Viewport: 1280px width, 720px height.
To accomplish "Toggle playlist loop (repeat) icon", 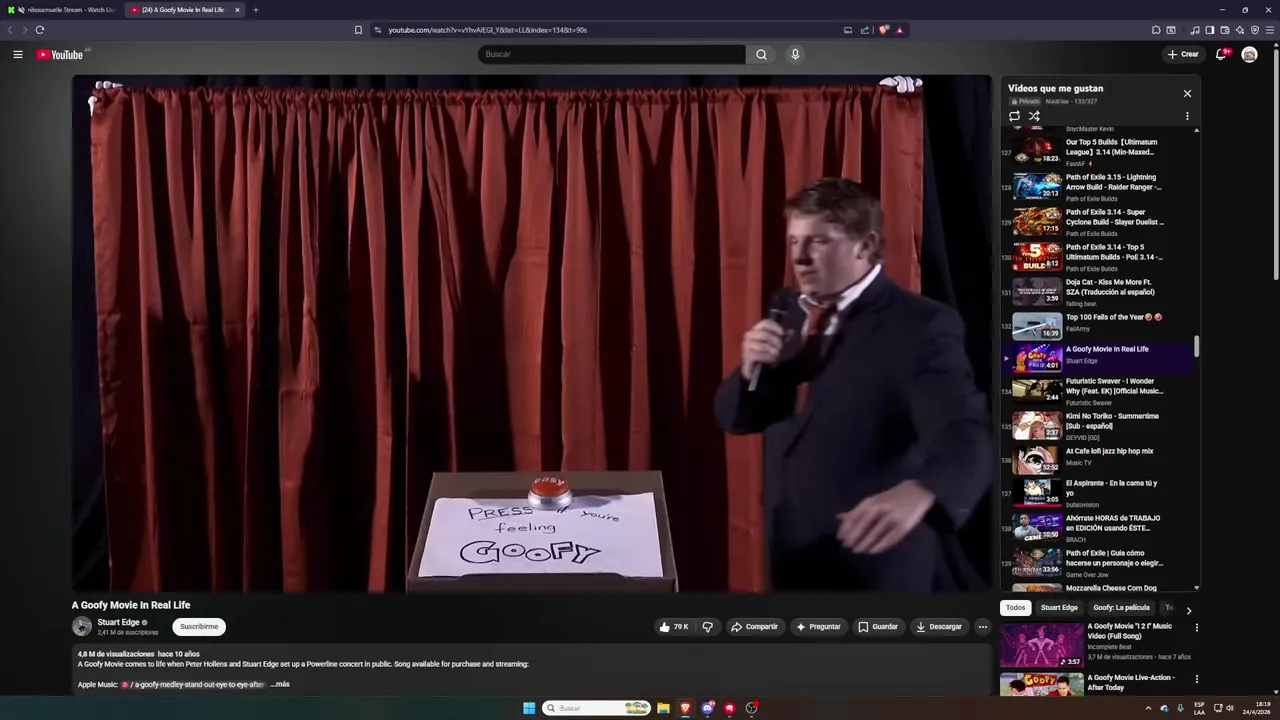I will 1014,116.
